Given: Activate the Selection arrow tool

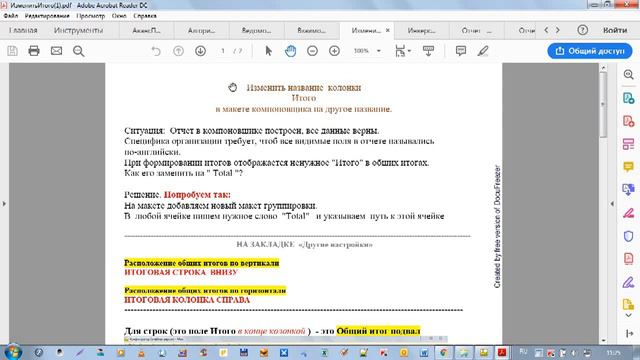Looking at the screenshot, I should tap(268, 51).
